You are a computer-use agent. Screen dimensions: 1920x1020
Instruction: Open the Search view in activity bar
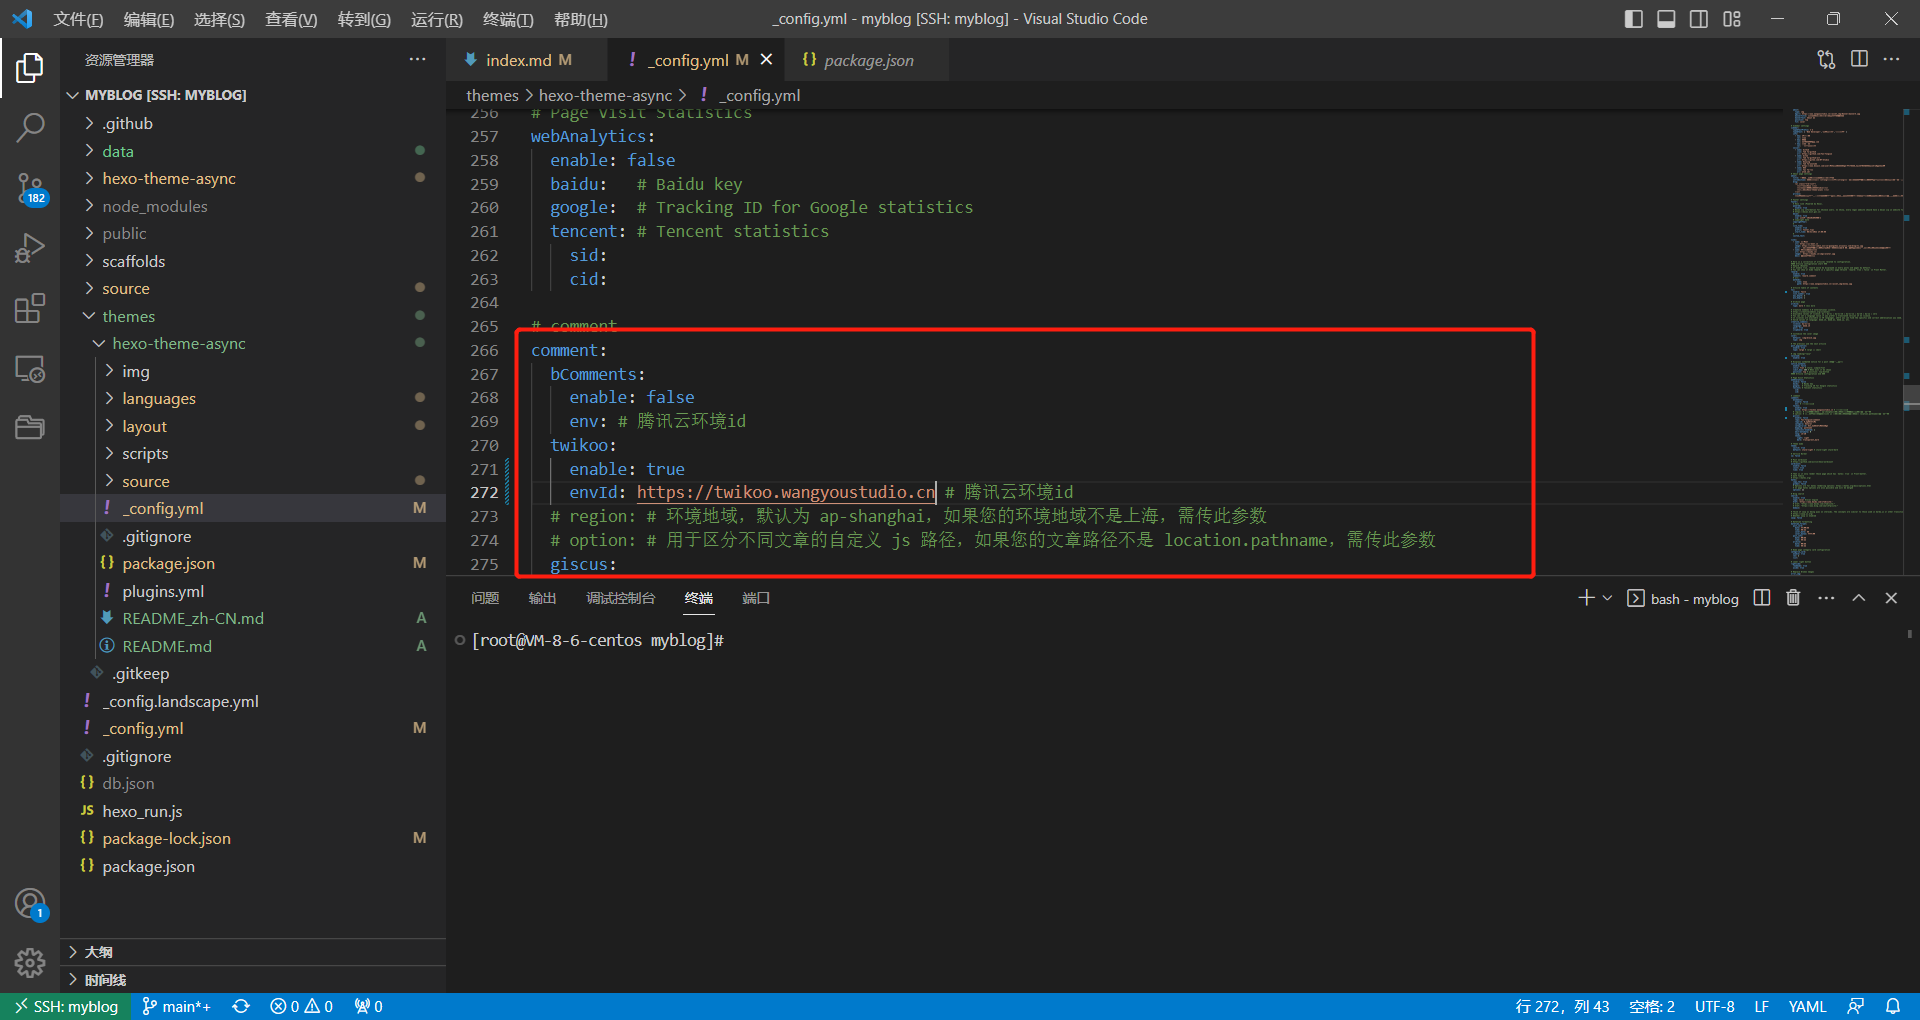click(30, 128)
